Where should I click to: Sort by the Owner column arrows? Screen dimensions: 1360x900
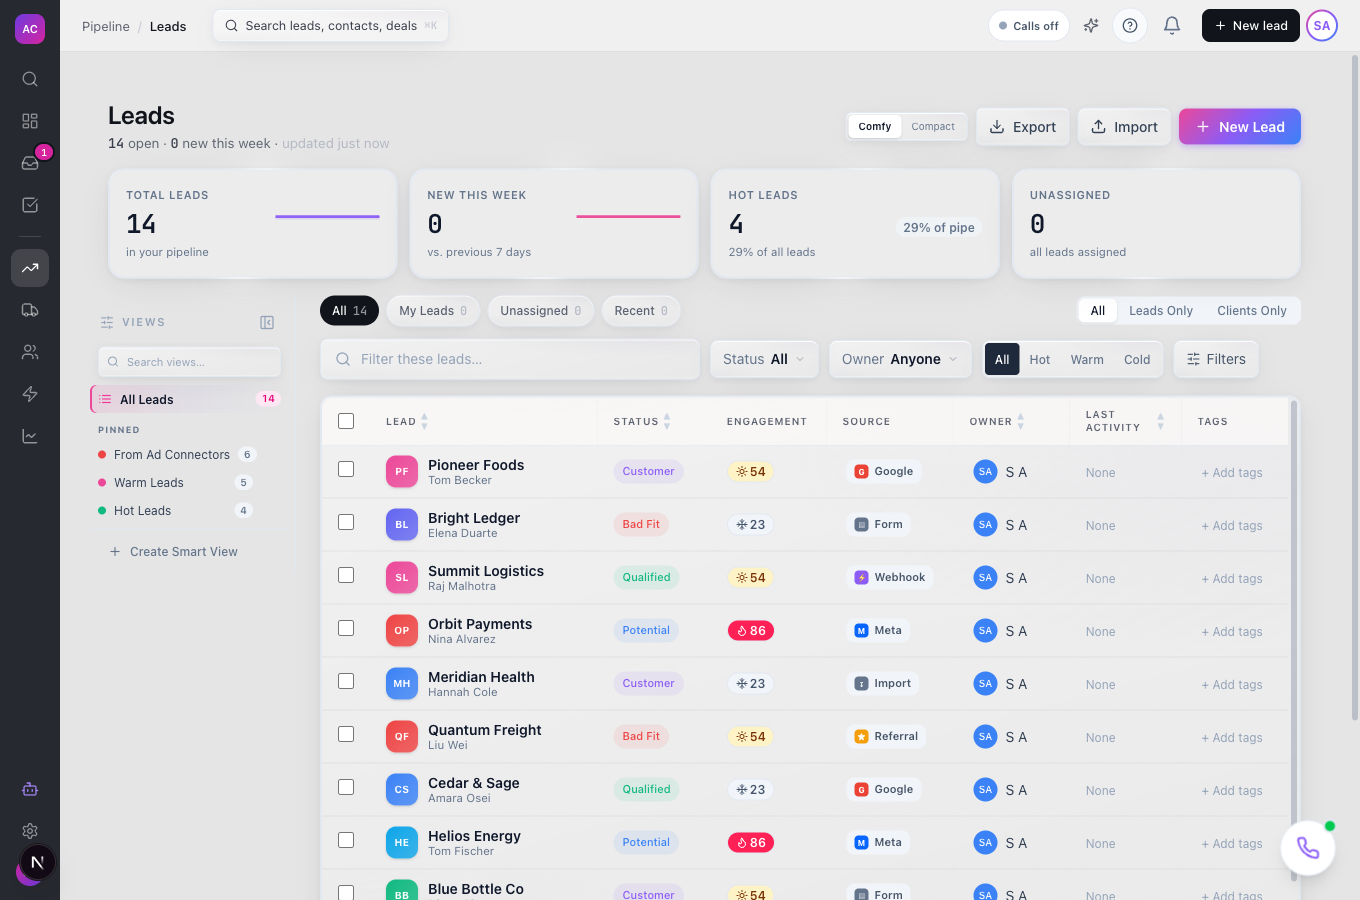[x=1020, y=421]
